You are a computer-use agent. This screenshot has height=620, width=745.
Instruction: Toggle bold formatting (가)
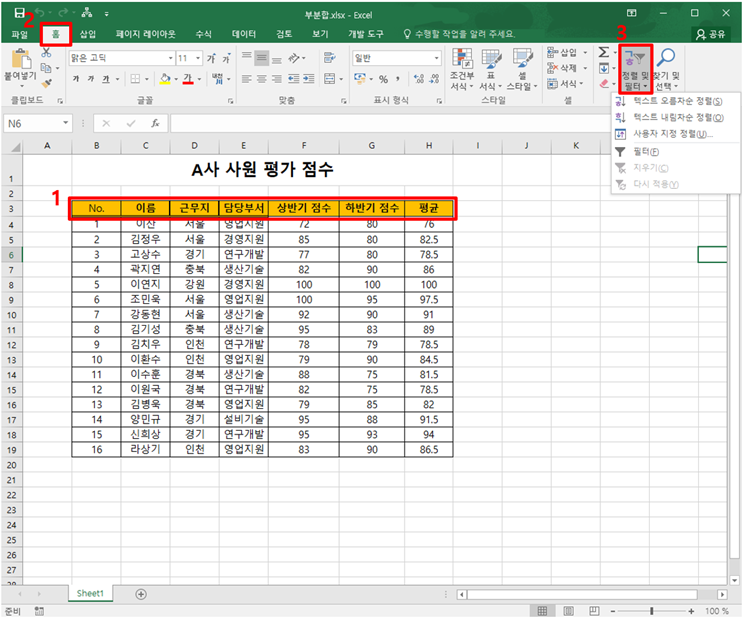click(76, 79)
